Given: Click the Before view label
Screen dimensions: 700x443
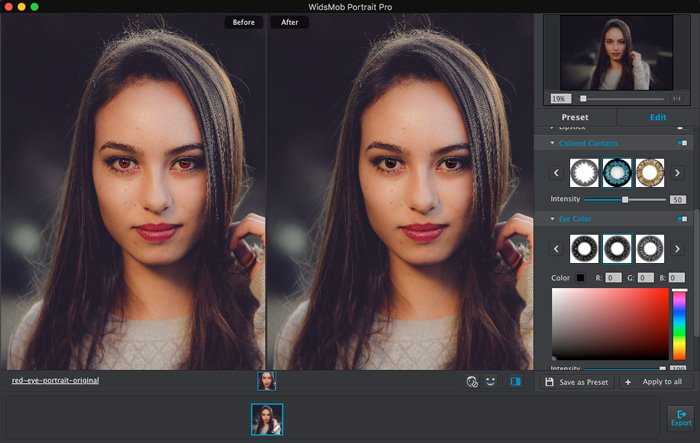Looking at the screenshot, I should coord(244,22).
